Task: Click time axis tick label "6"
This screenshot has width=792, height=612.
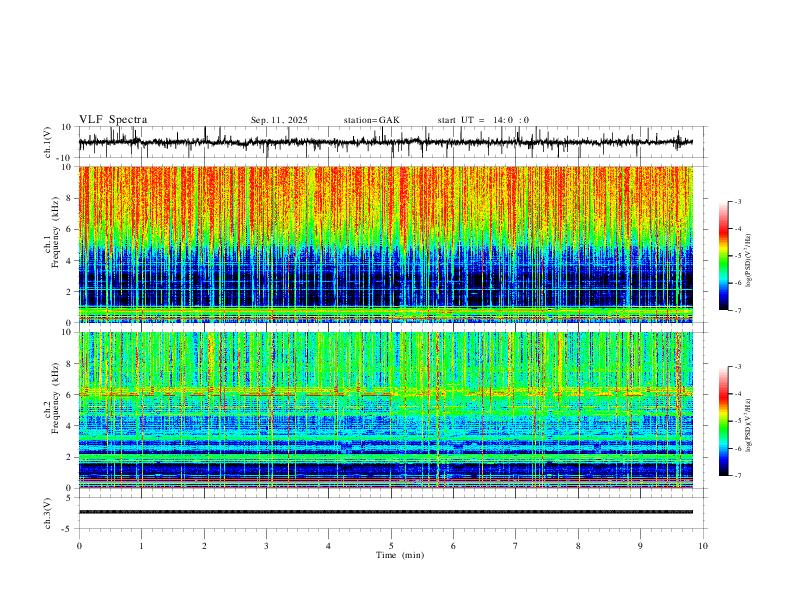Action: point(453,546)
